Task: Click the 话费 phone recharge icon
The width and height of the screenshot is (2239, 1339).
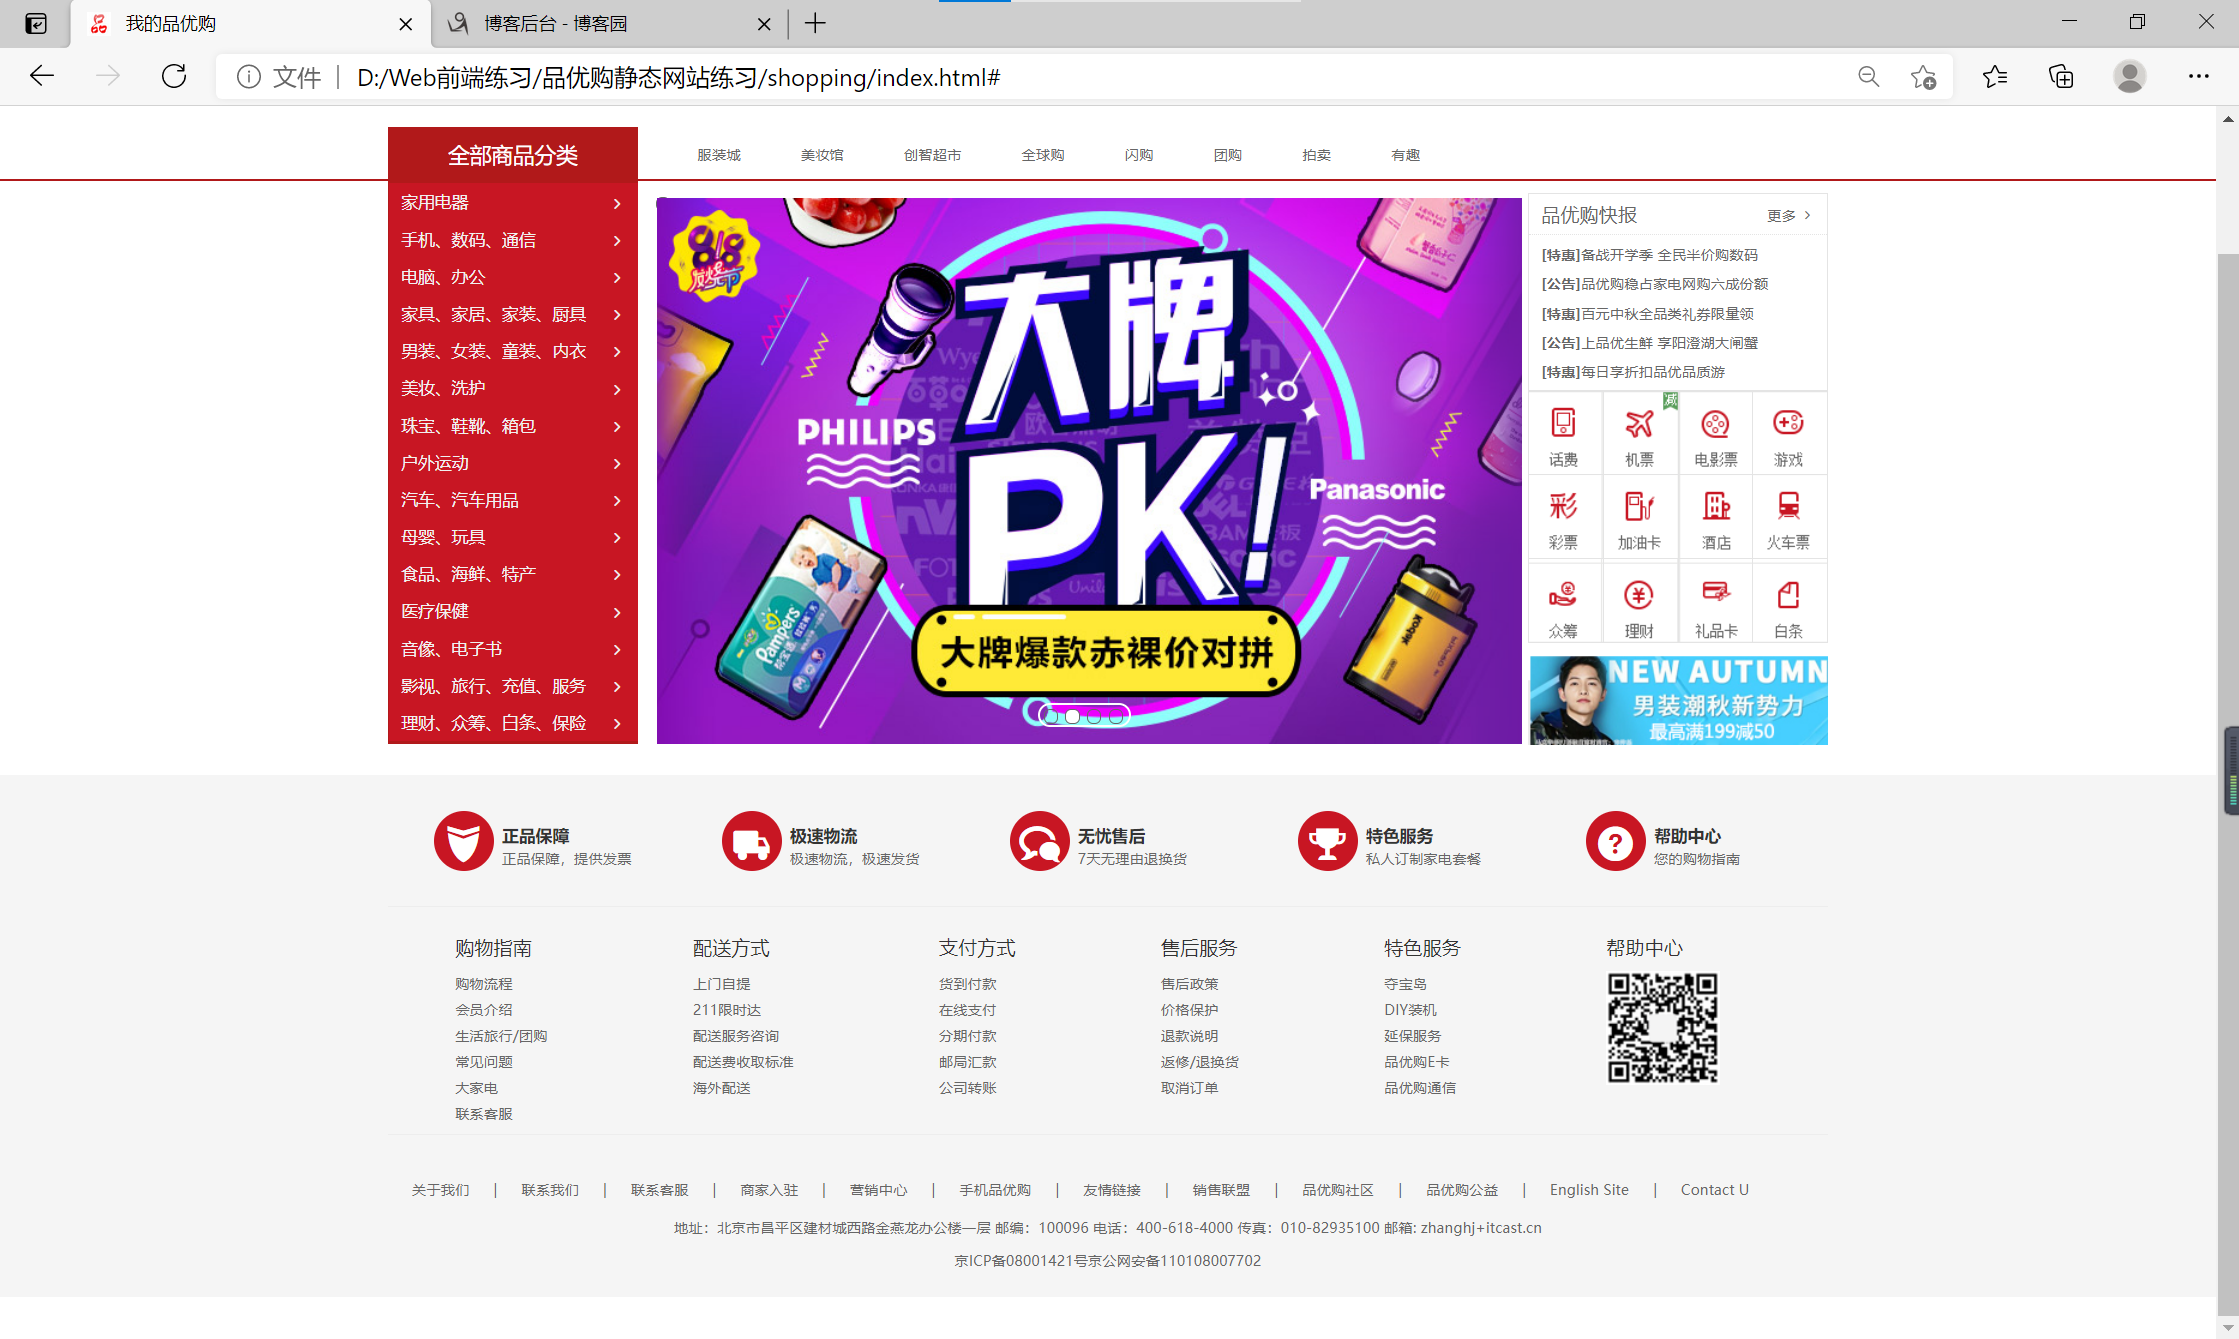Action: coord(1563,423)
